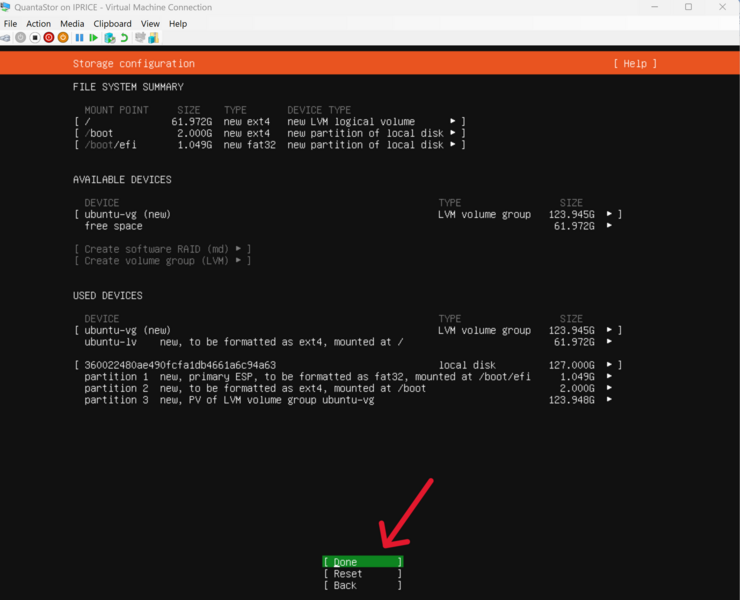Expand the /boot/efi row arrow
Viewport: 740px width, 600px height.
coord(453,144)
